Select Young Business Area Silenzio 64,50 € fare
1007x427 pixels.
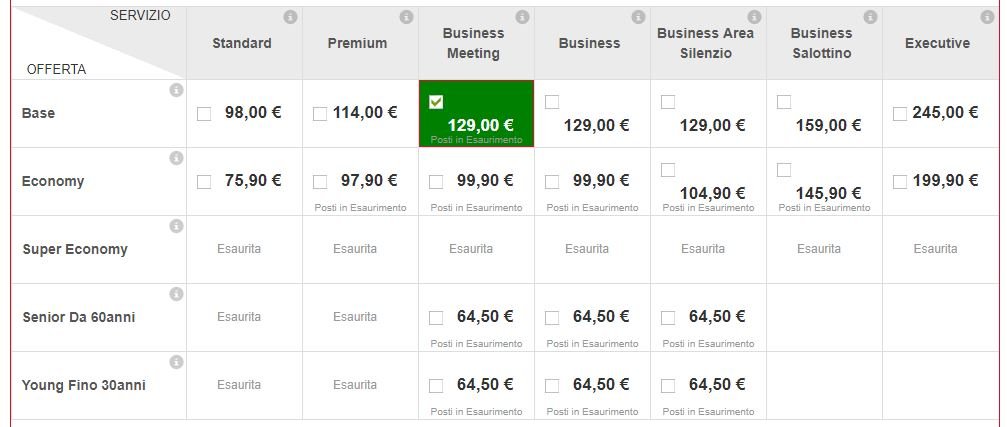coord(668,386)
